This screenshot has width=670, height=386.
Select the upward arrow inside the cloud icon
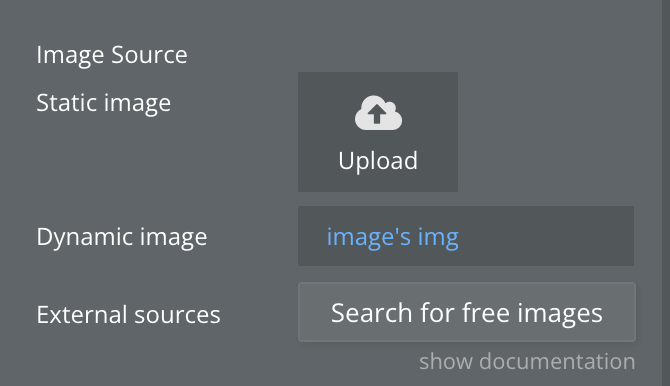pyautogui.click(x=377, y=115)
